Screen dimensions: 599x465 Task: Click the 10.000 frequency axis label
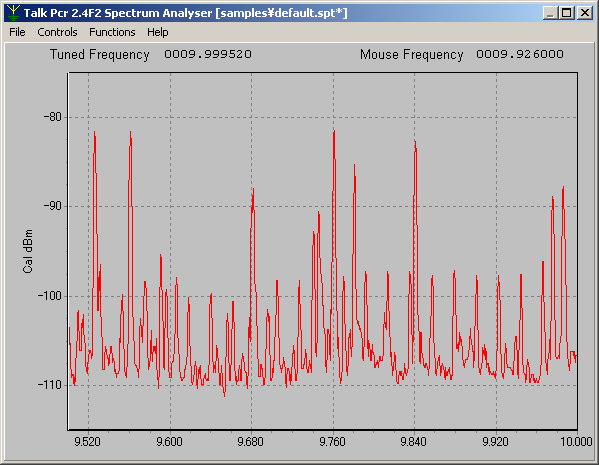pos(576,442)
